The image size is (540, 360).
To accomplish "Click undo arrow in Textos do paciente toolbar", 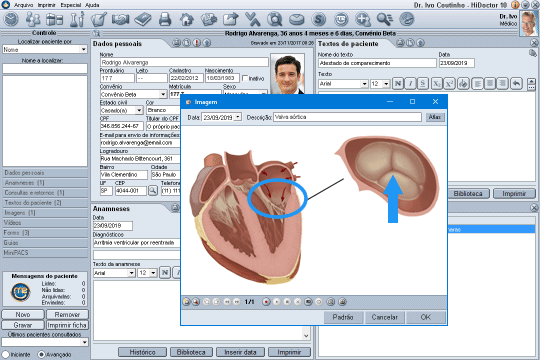I will [x=516, y=83].
